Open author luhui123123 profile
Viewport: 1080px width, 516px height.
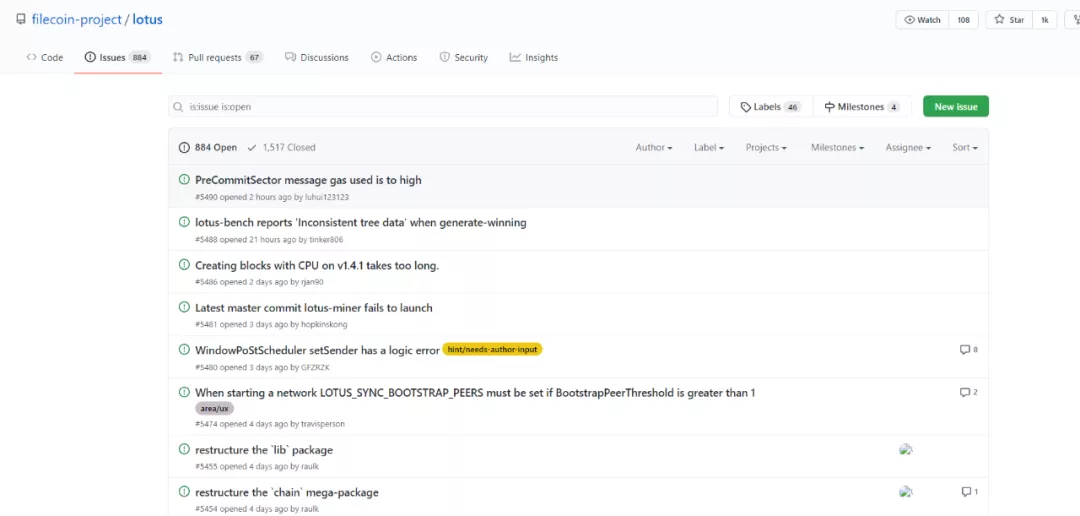coord(327,197)
